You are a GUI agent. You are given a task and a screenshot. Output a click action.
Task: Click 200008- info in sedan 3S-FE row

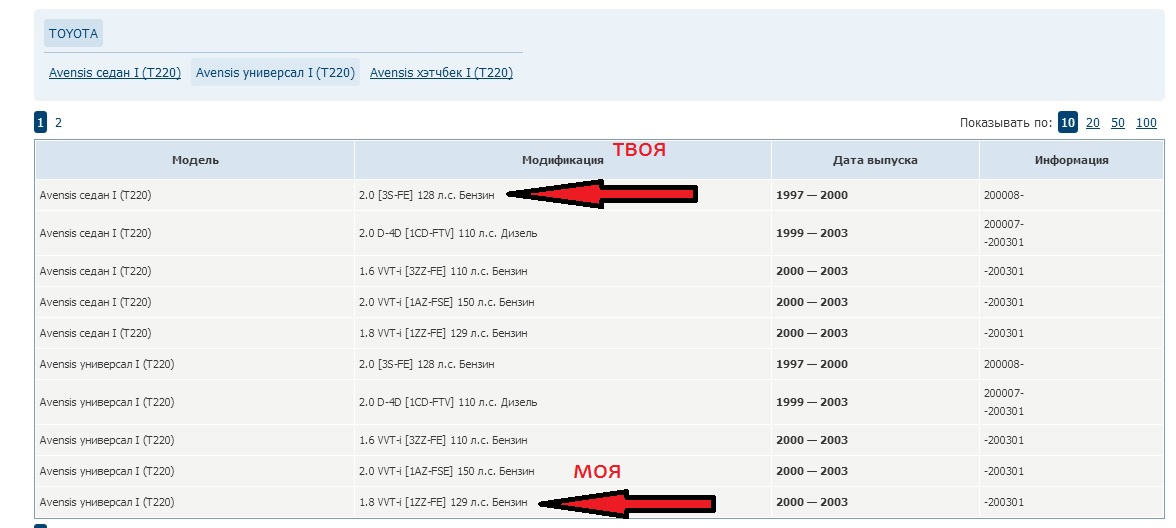pos(1004,195)
